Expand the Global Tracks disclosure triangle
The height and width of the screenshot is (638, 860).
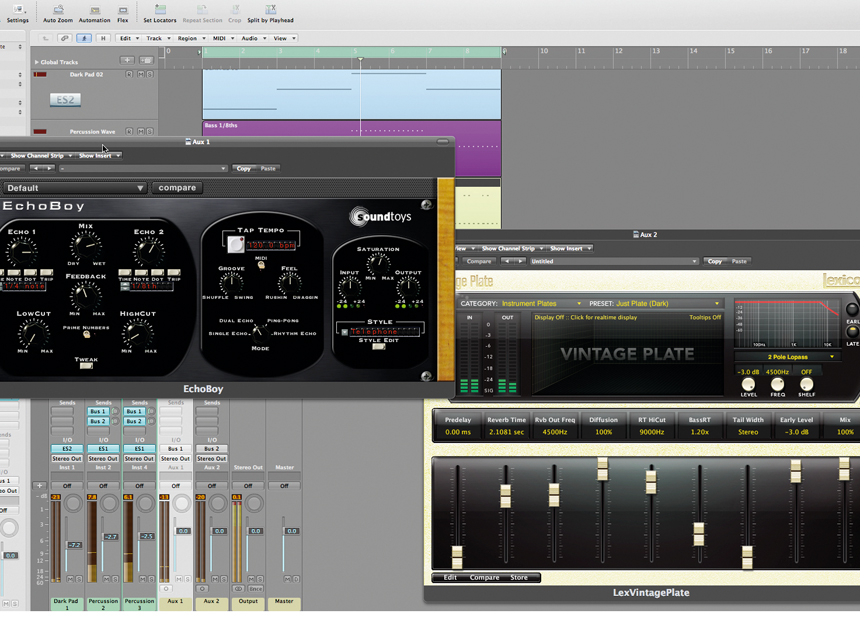coord(37,62)
